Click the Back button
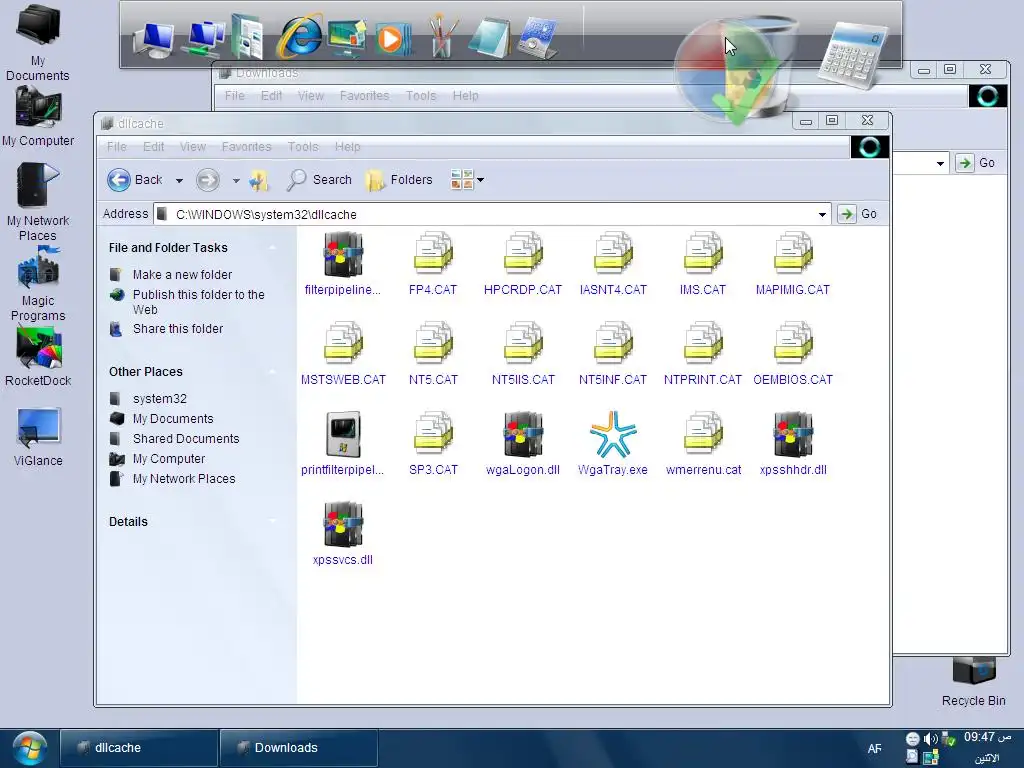The height and width of the screenshot is (768, 1024). click(x=136, y=180)
